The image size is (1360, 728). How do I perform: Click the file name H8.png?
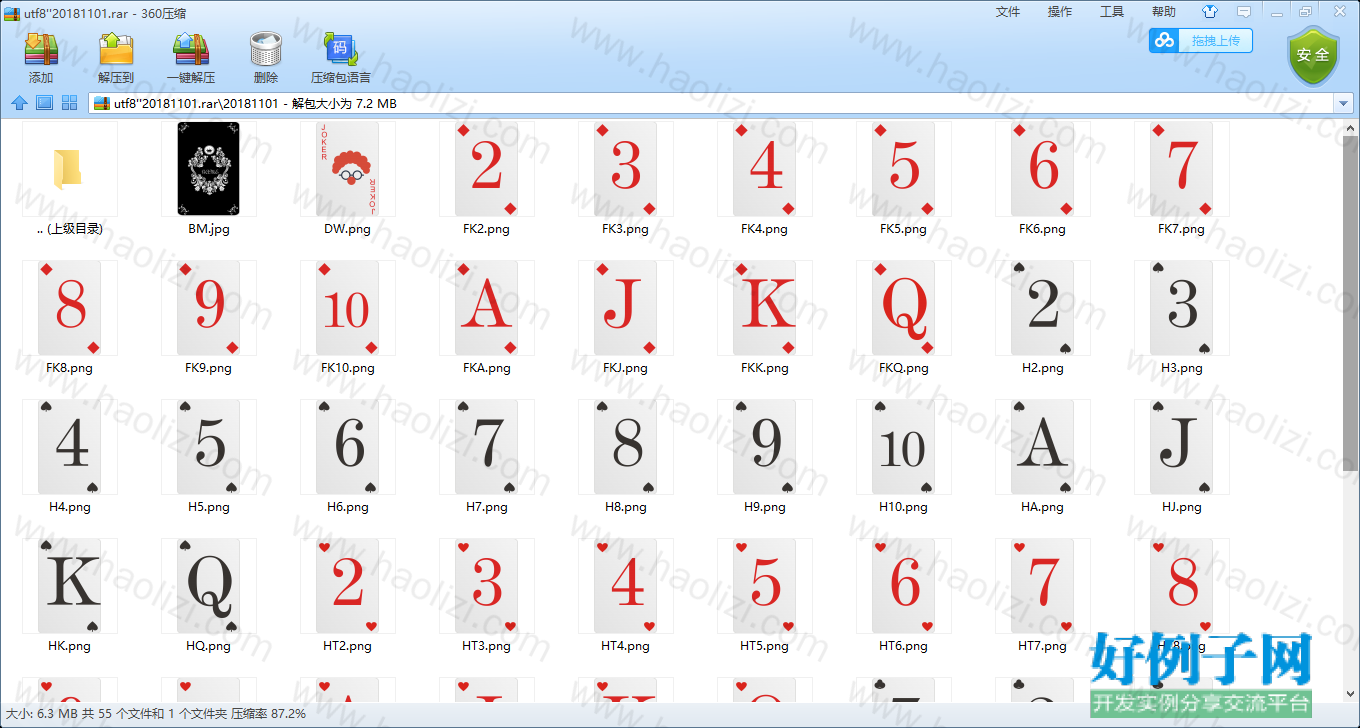(x=626, y=507)
